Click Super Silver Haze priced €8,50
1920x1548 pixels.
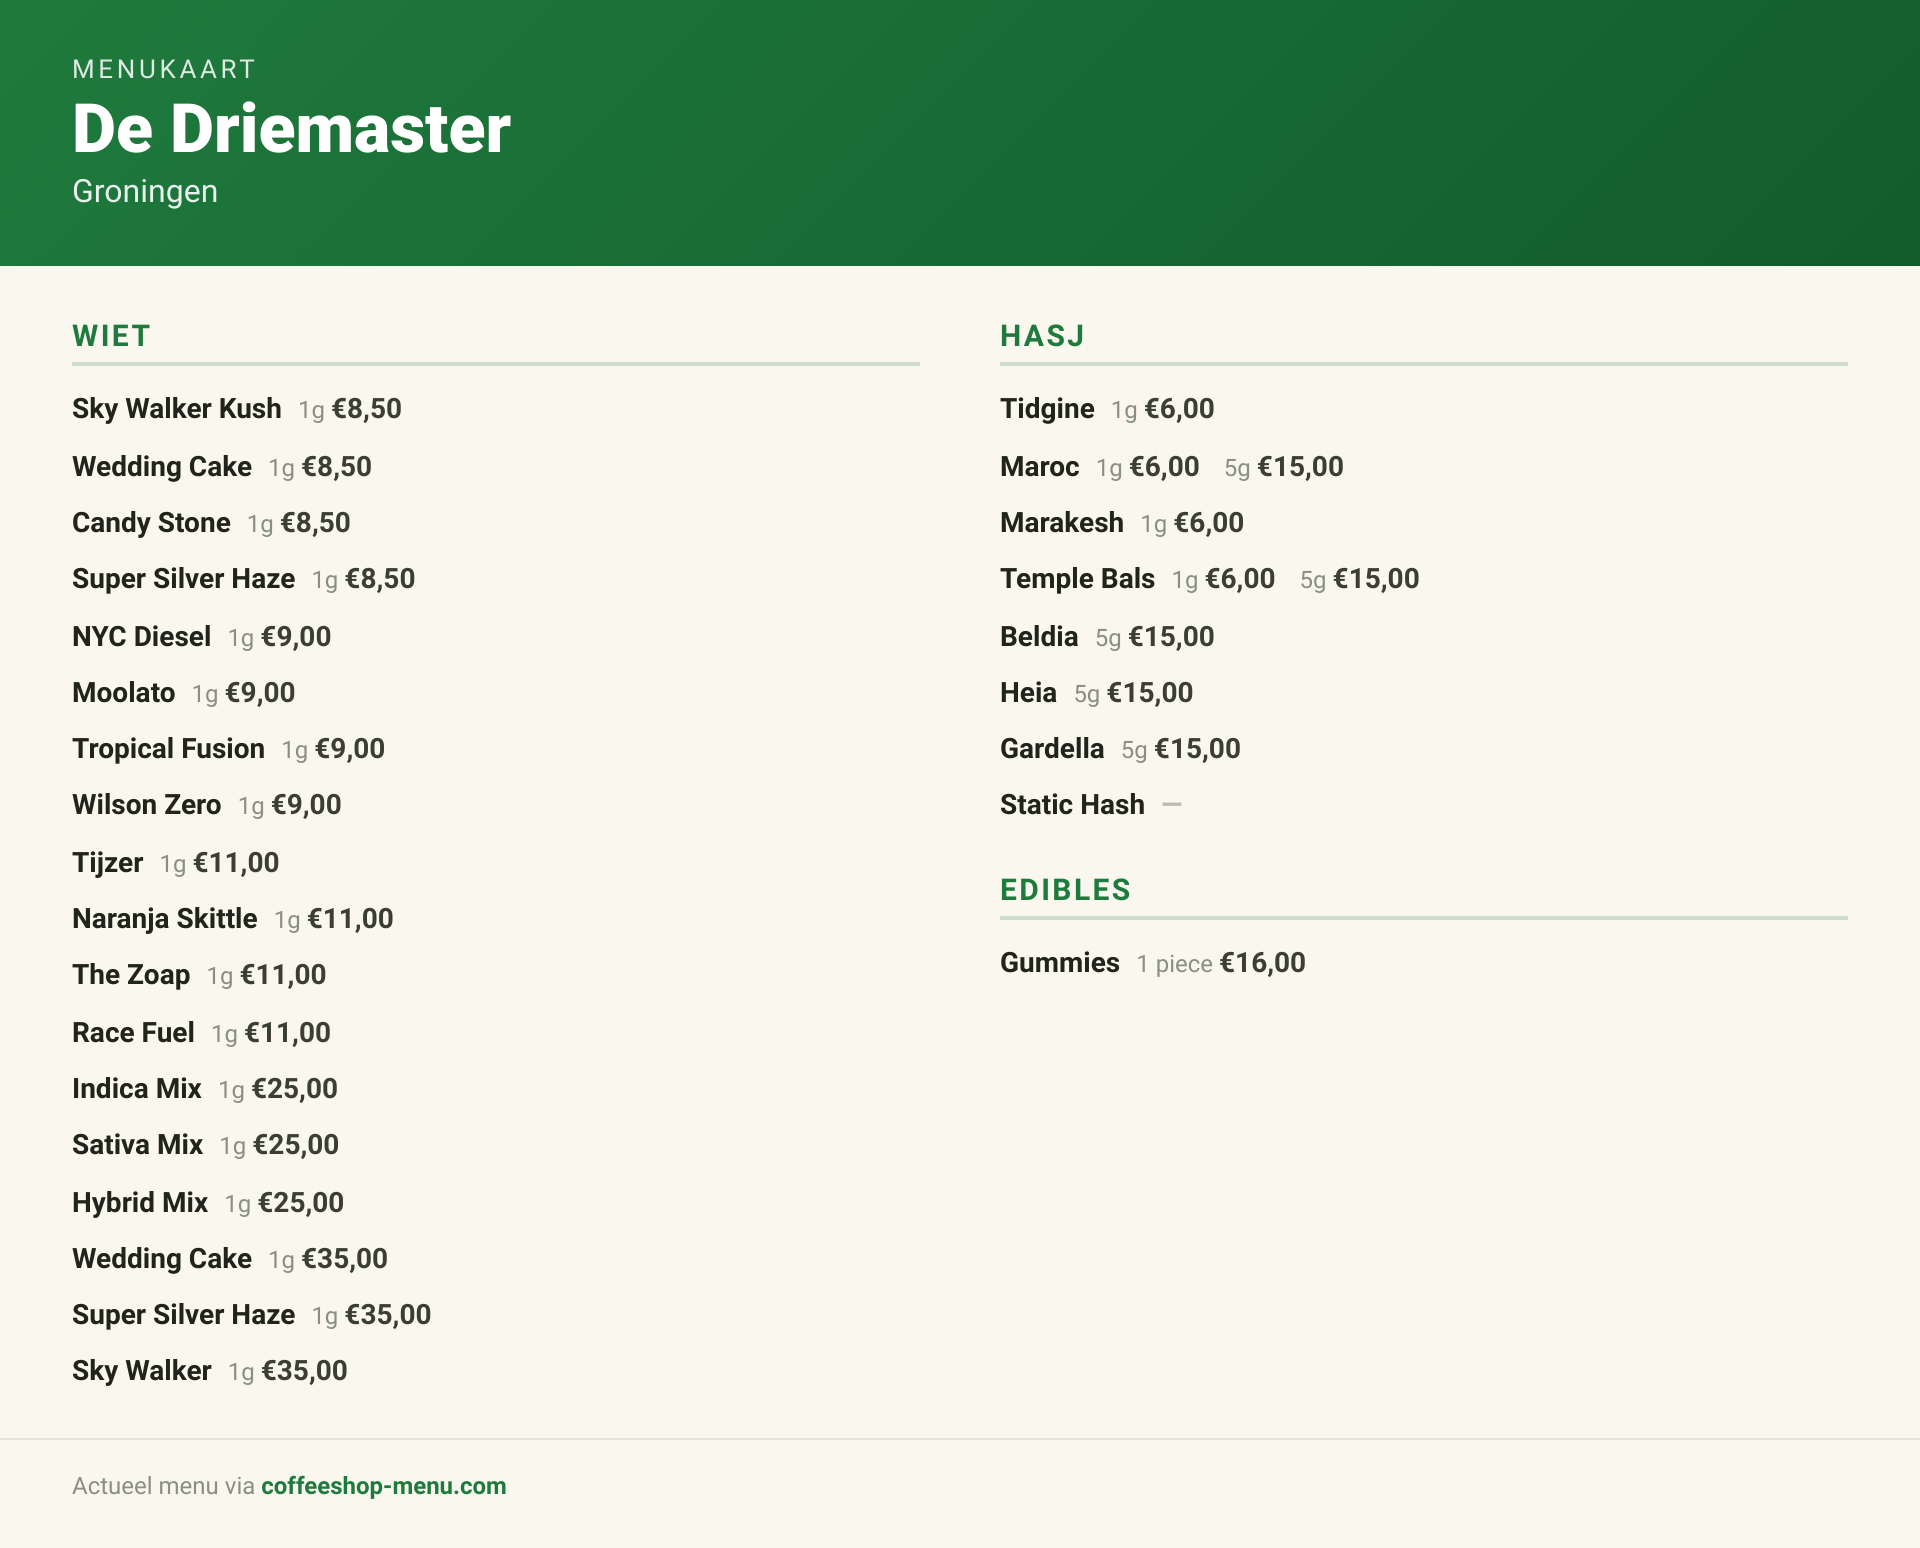183,579
